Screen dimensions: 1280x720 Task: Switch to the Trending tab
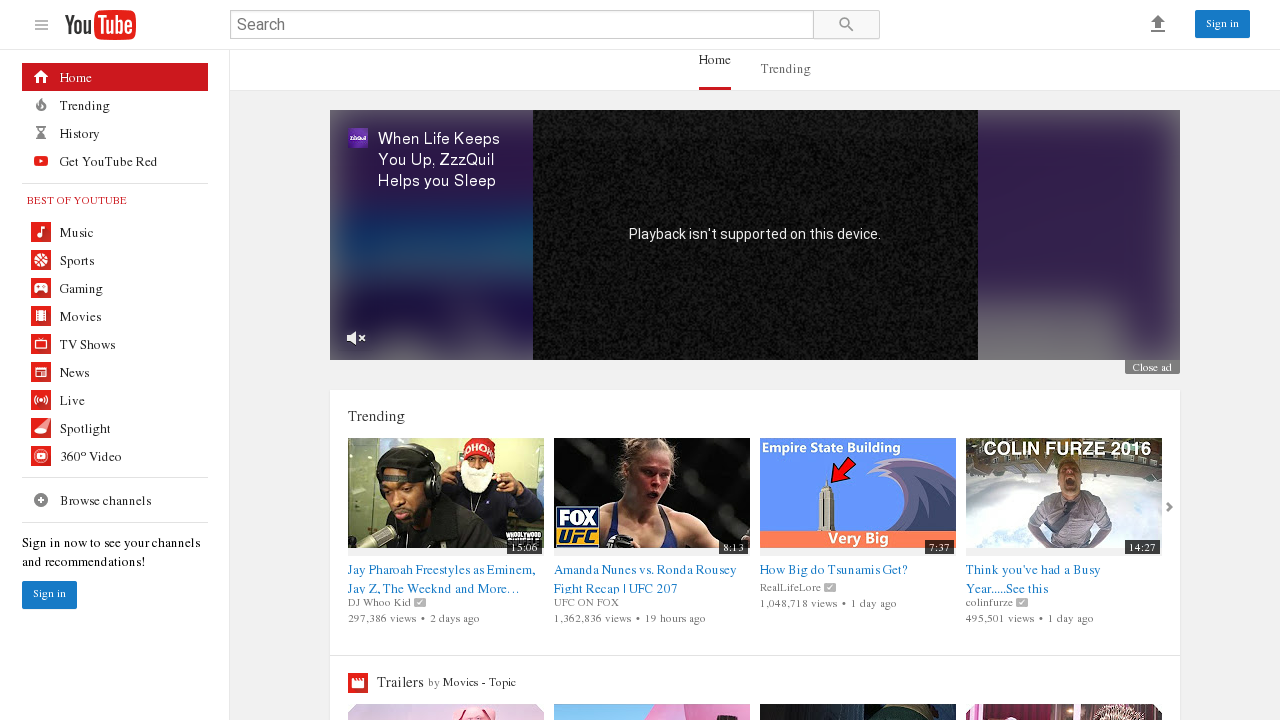785,69
